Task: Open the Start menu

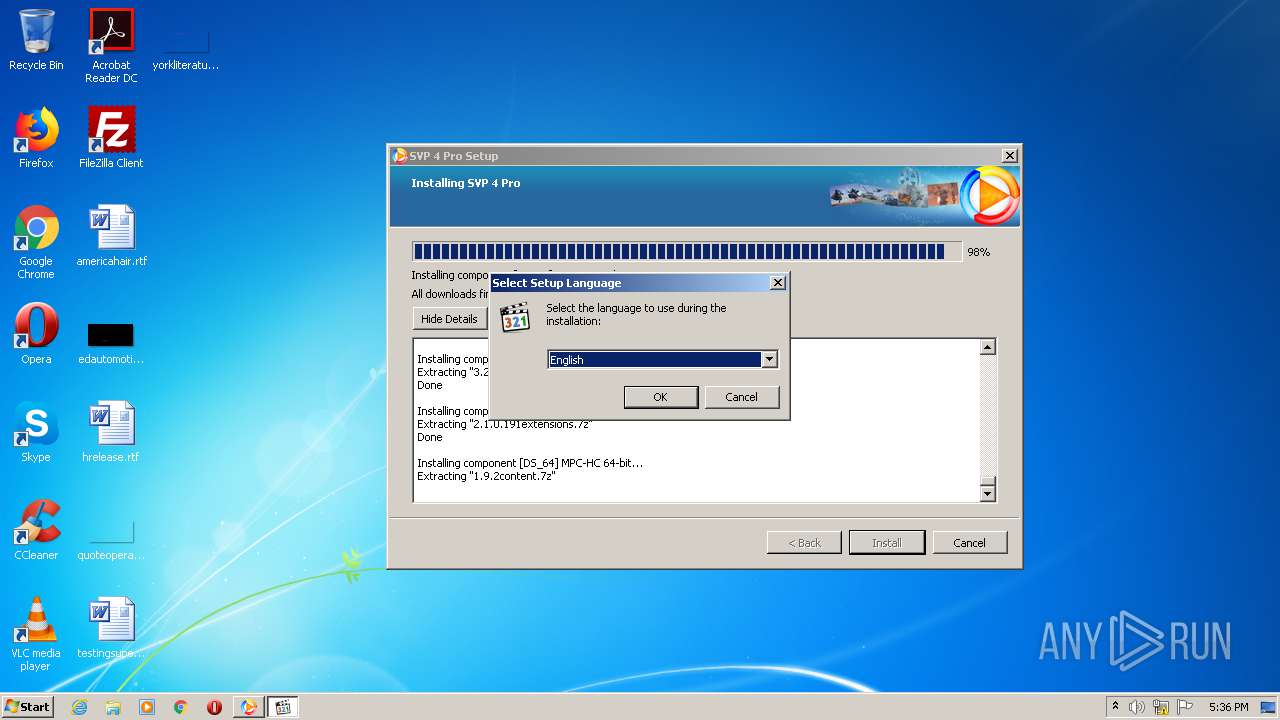Action: click(x=28, y=707)
